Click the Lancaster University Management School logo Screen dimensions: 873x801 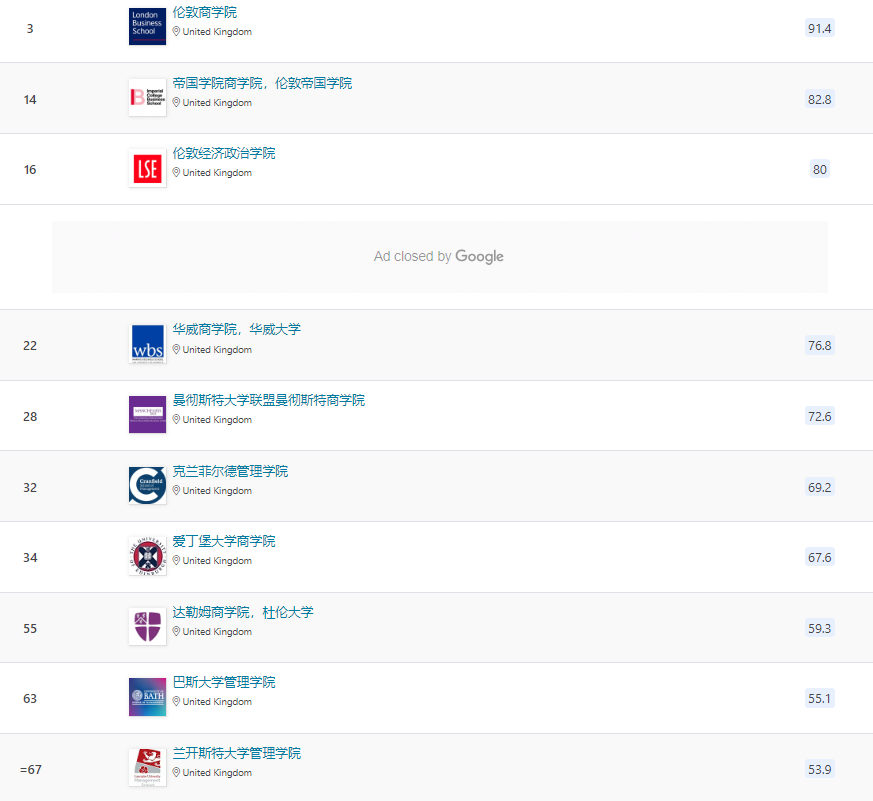(x=147, y=767)
